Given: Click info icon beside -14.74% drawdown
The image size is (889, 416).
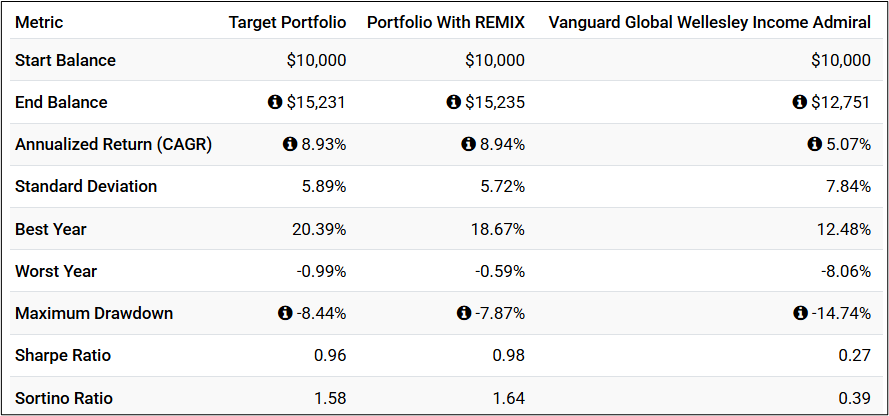Looking at the screenshot, I should pyautogui.click(x=800, y=313).
